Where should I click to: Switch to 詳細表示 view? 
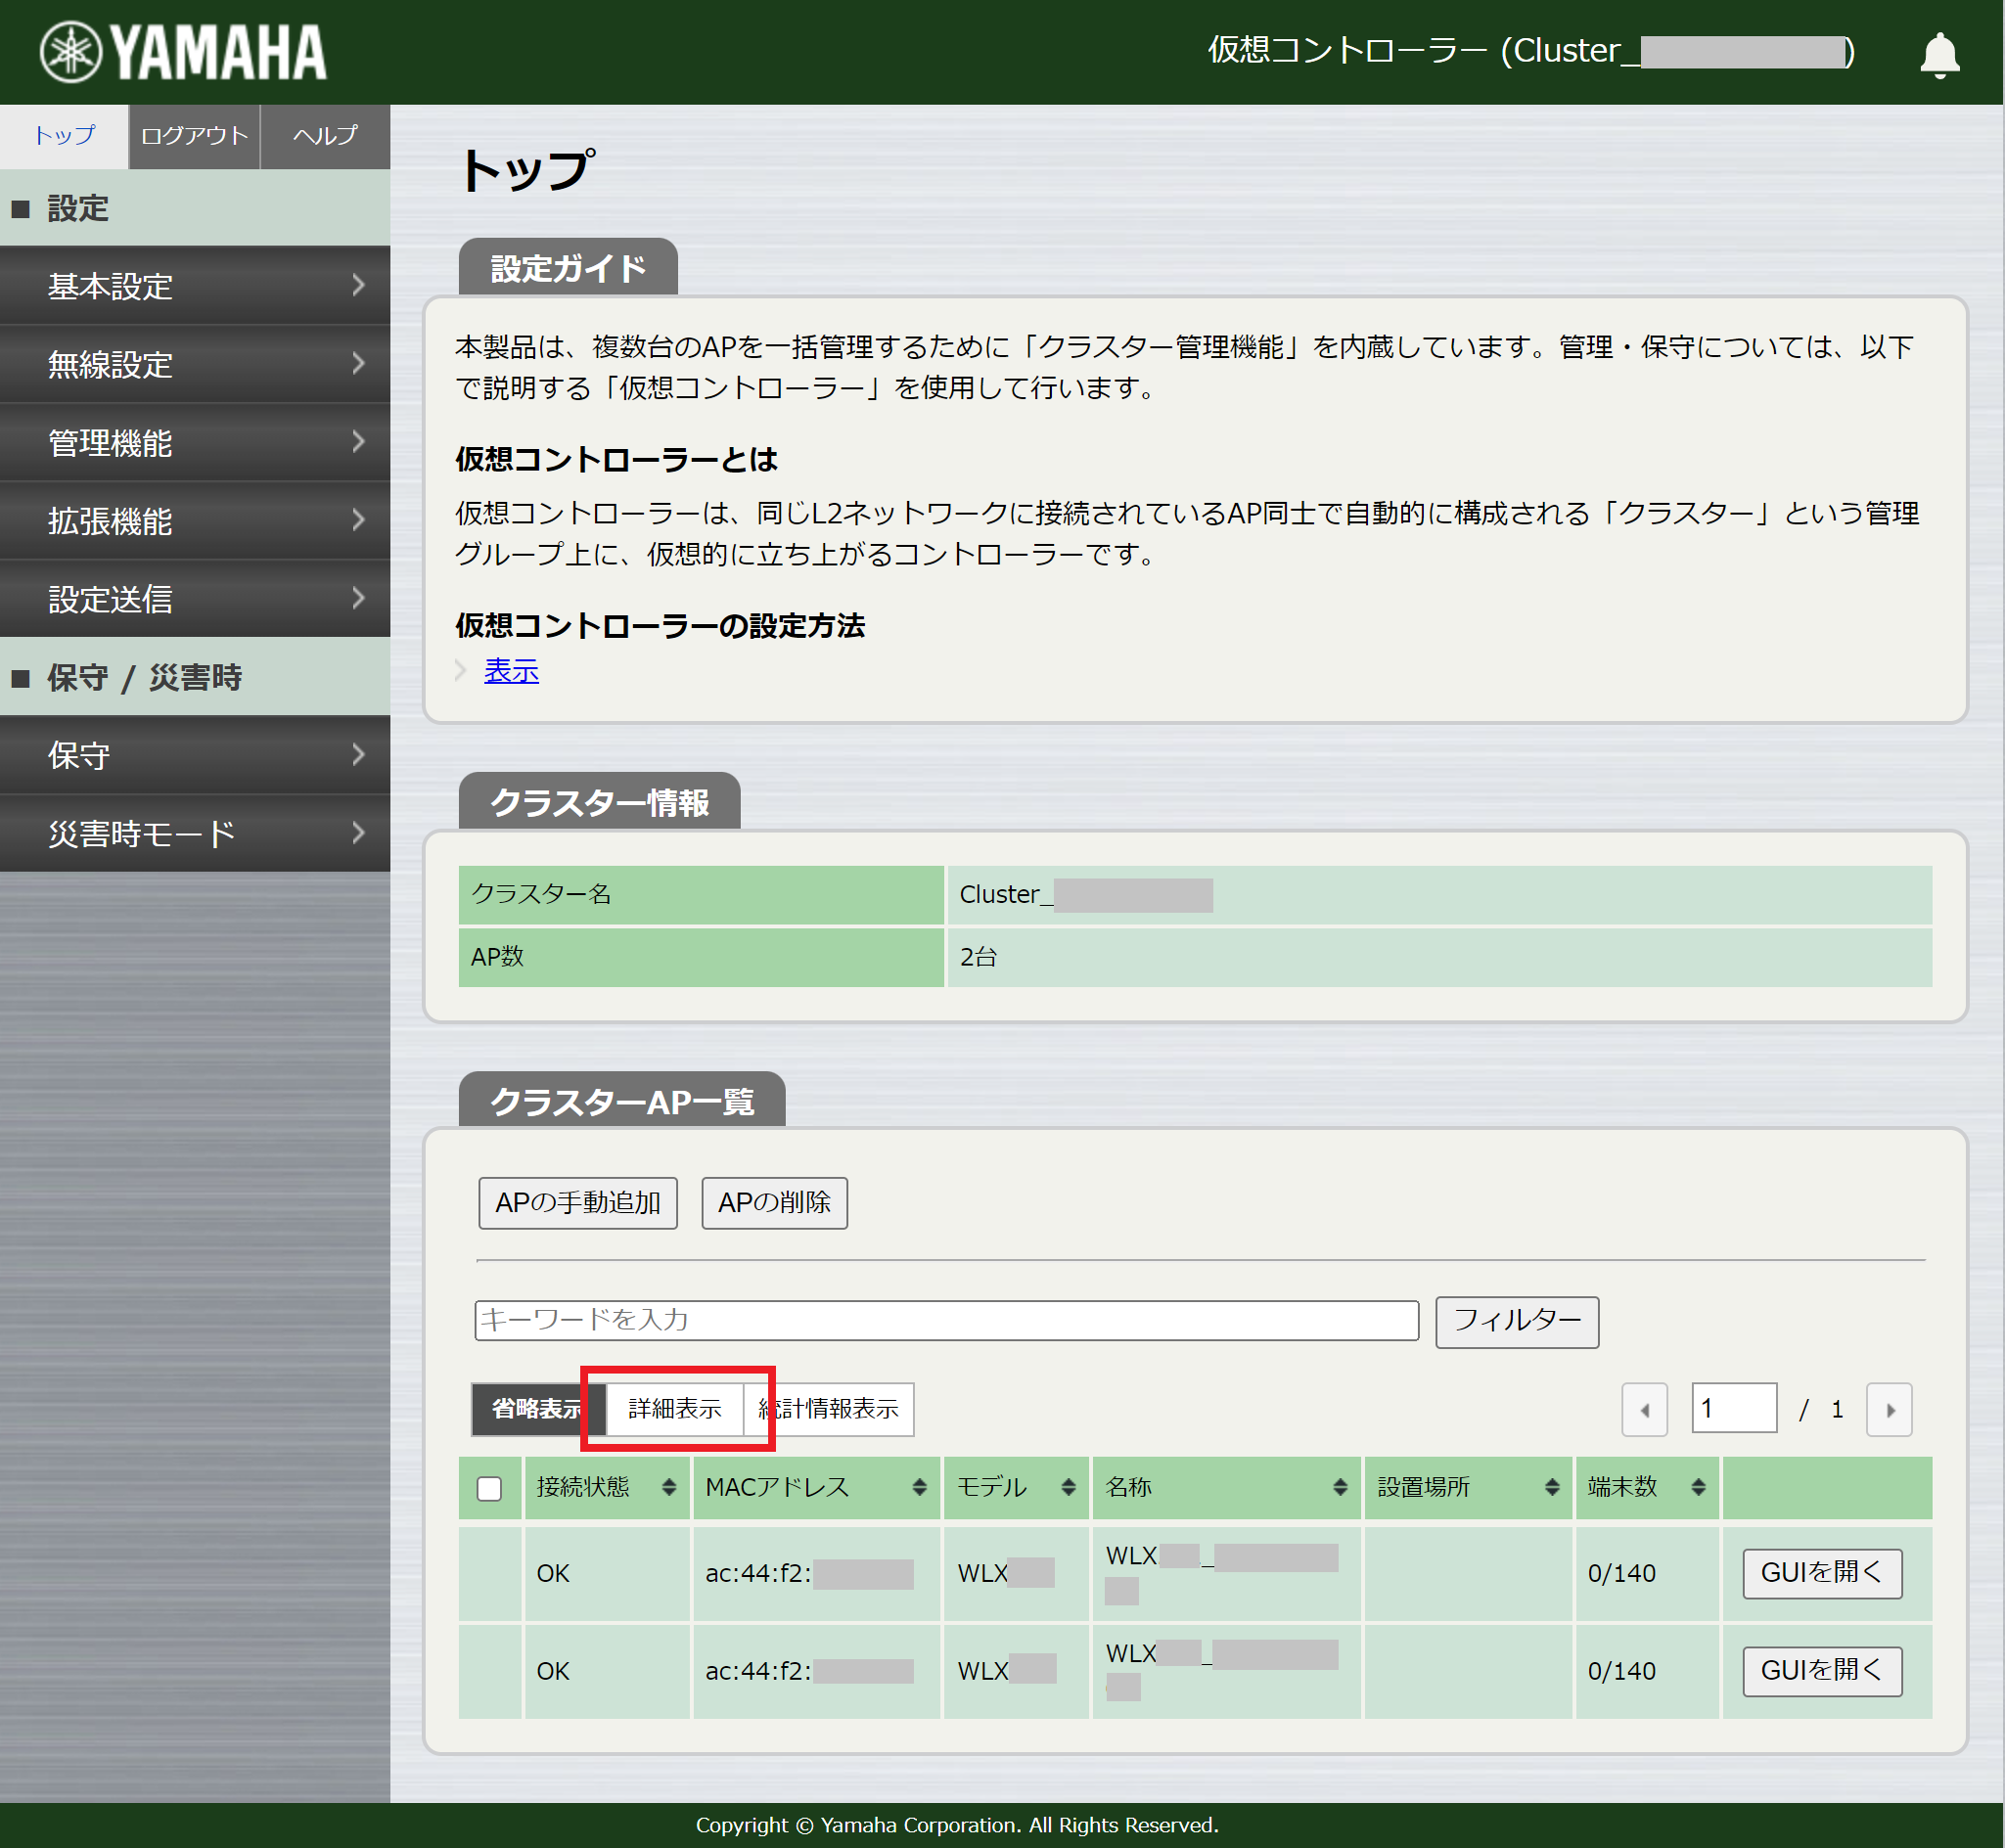(x=674, y=1409)
